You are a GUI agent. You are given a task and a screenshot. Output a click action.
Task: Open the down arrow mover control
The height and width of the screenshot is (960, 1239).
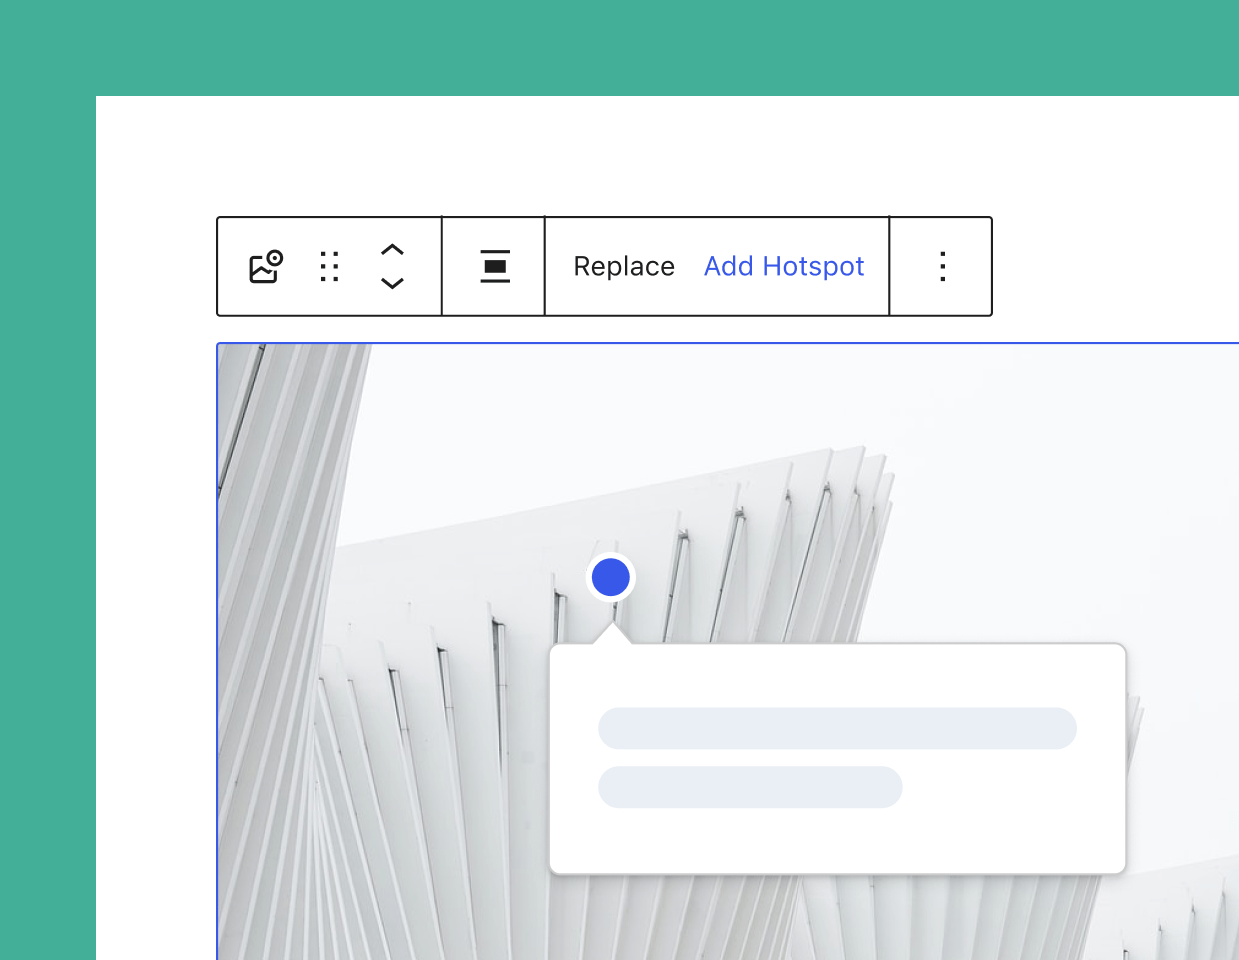tap(392, 283)
